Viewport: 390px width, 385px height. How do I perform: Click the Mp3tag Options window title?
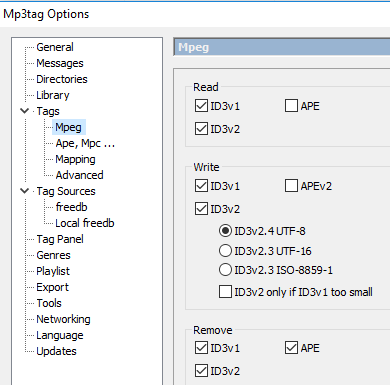[x=46, y=14]
